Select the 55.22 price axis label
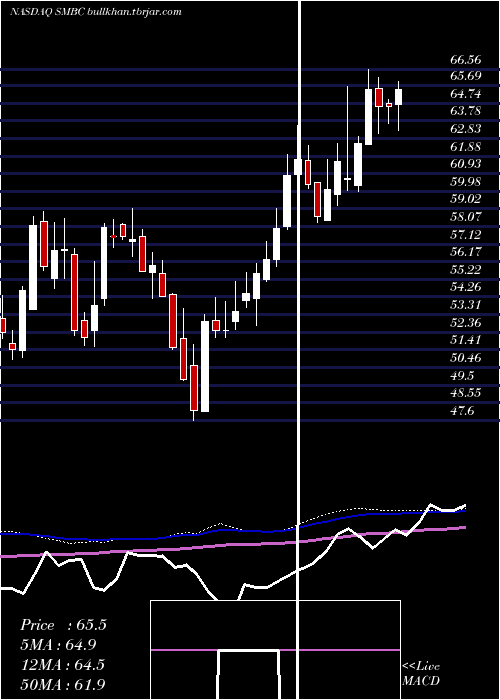The image size is (500, 700). tap(466, 270)
